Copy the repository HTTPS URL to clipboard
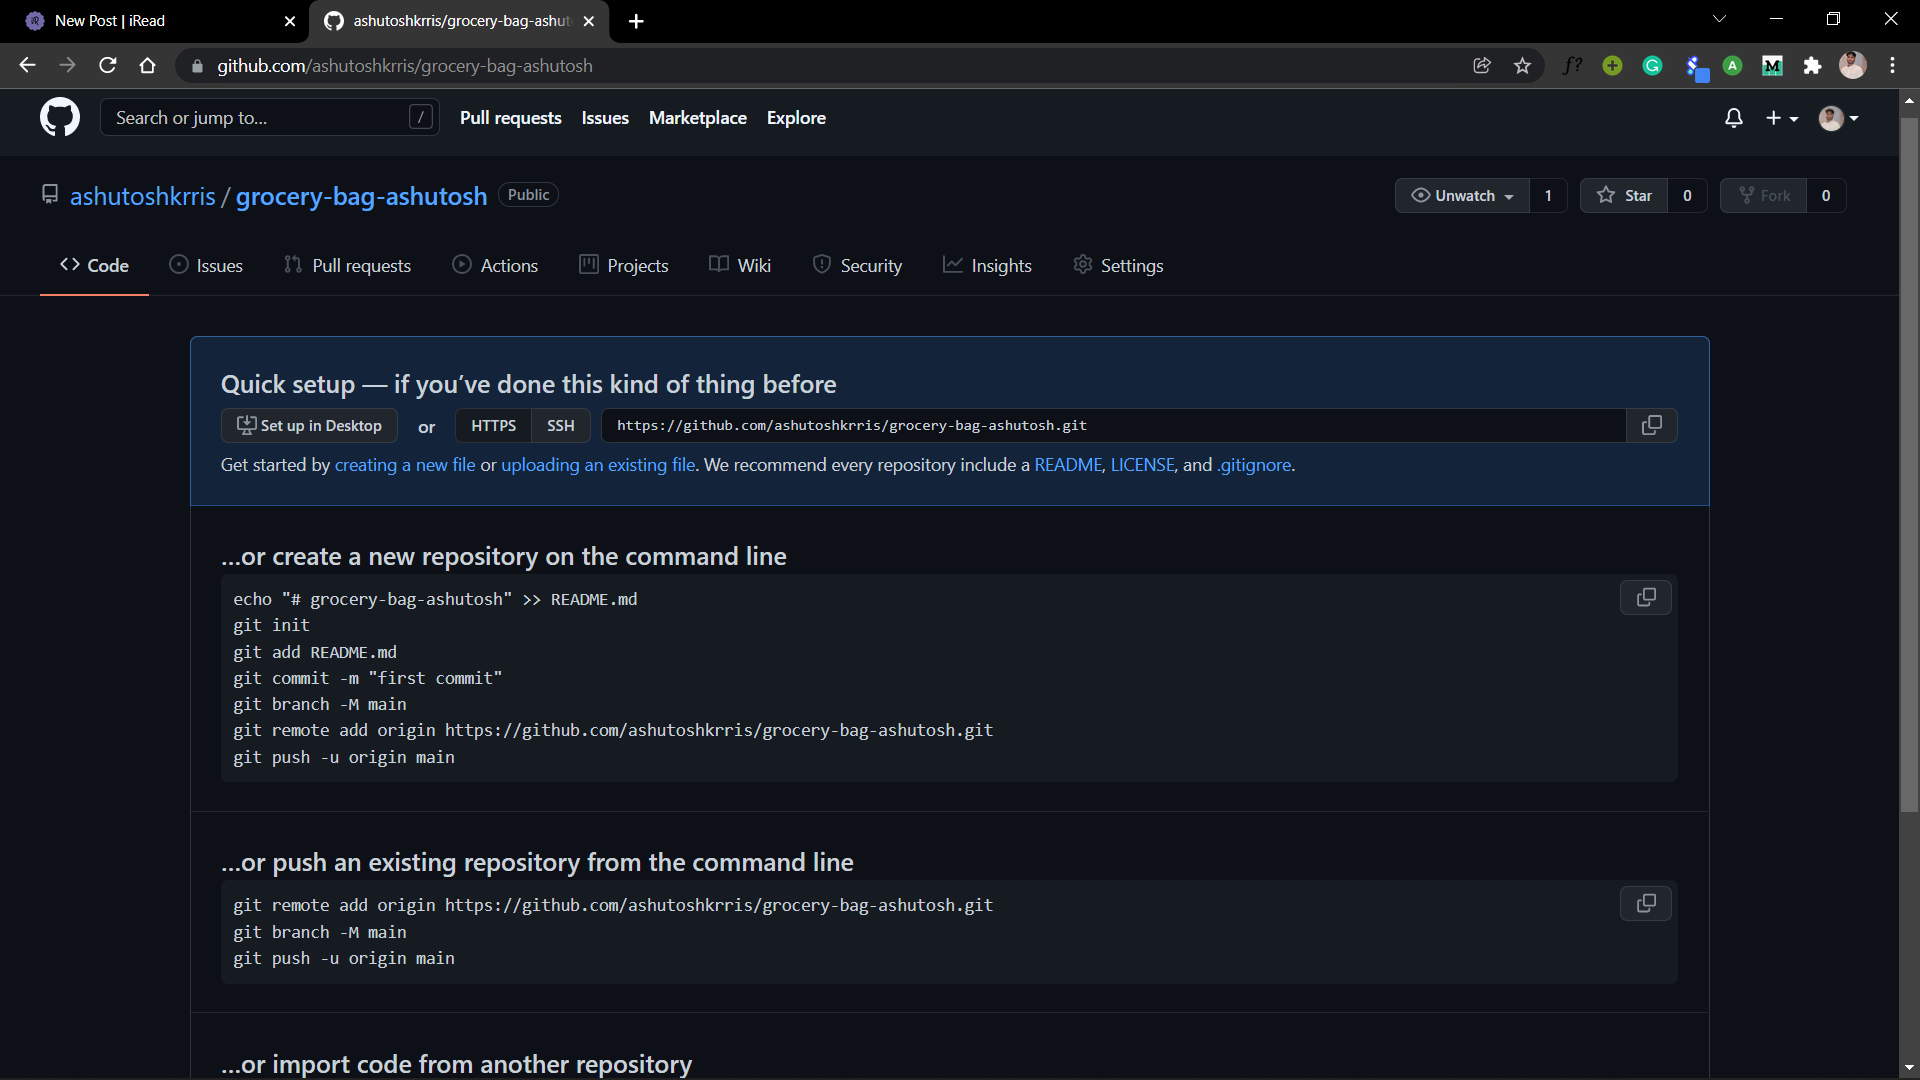The height and width of the screenshot is (1080, 1920). click(1651, 426)
